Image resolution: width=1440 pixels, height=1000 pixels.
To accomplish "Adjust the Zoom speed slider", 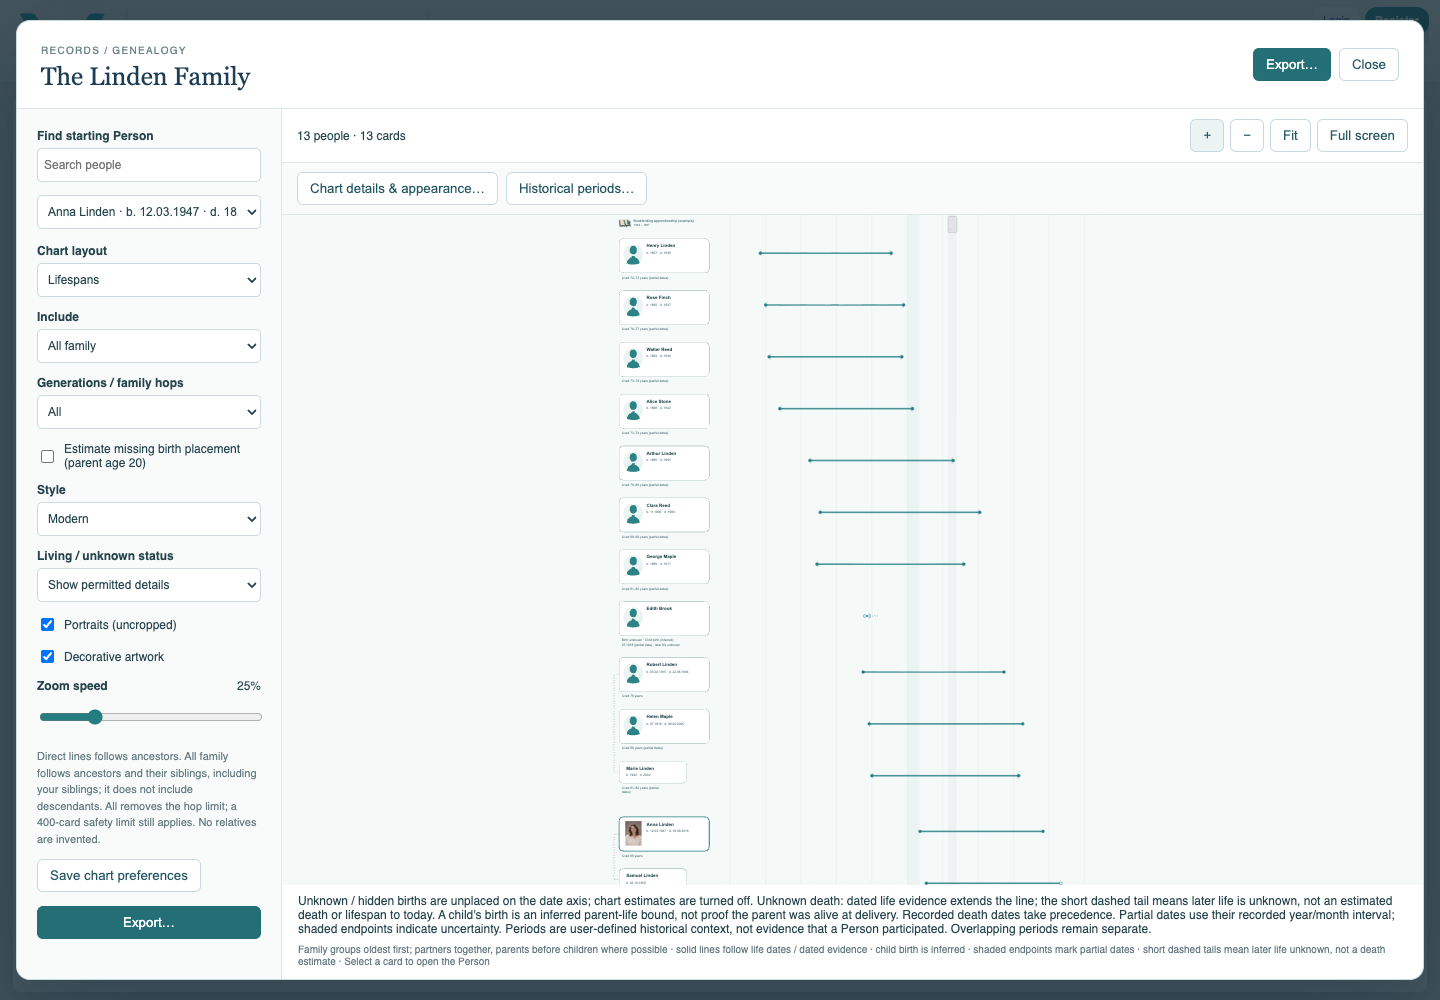I will tap(150, 717).
